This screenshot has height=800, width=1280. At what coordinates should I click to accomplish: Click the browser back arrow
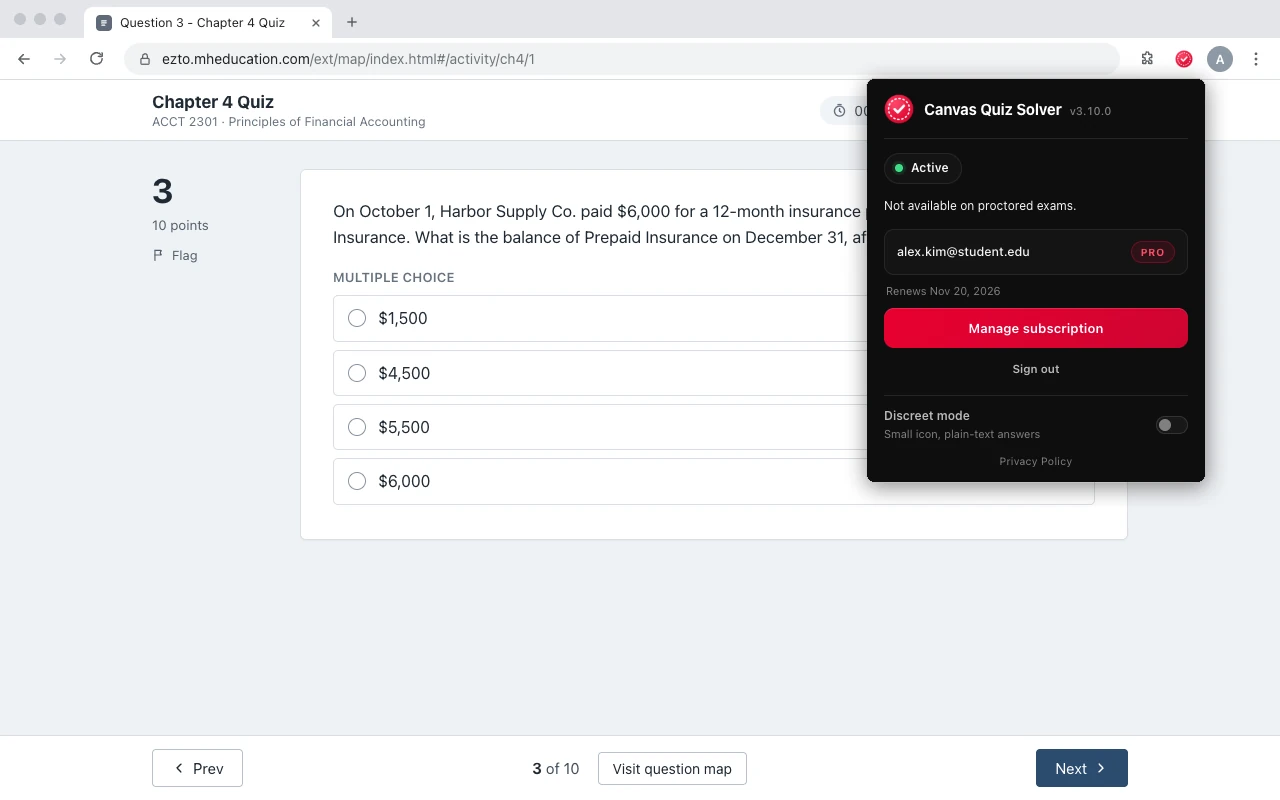[x=24, y=59]
